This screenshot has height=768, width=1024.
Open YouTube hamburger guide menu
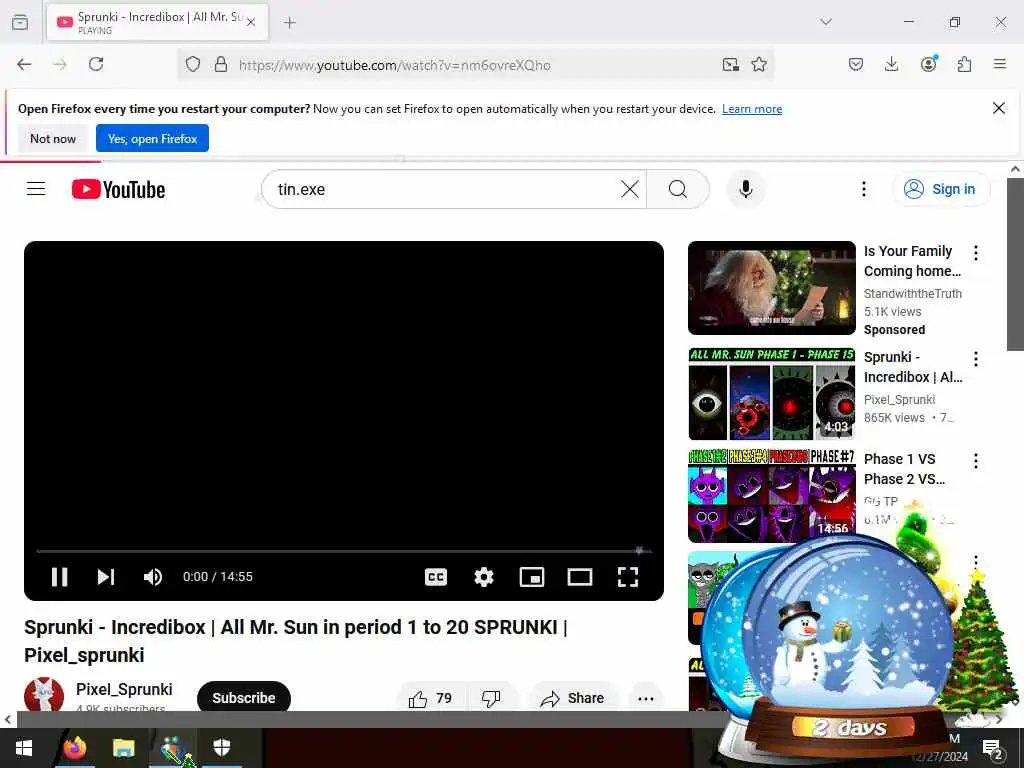pos(36,189)
